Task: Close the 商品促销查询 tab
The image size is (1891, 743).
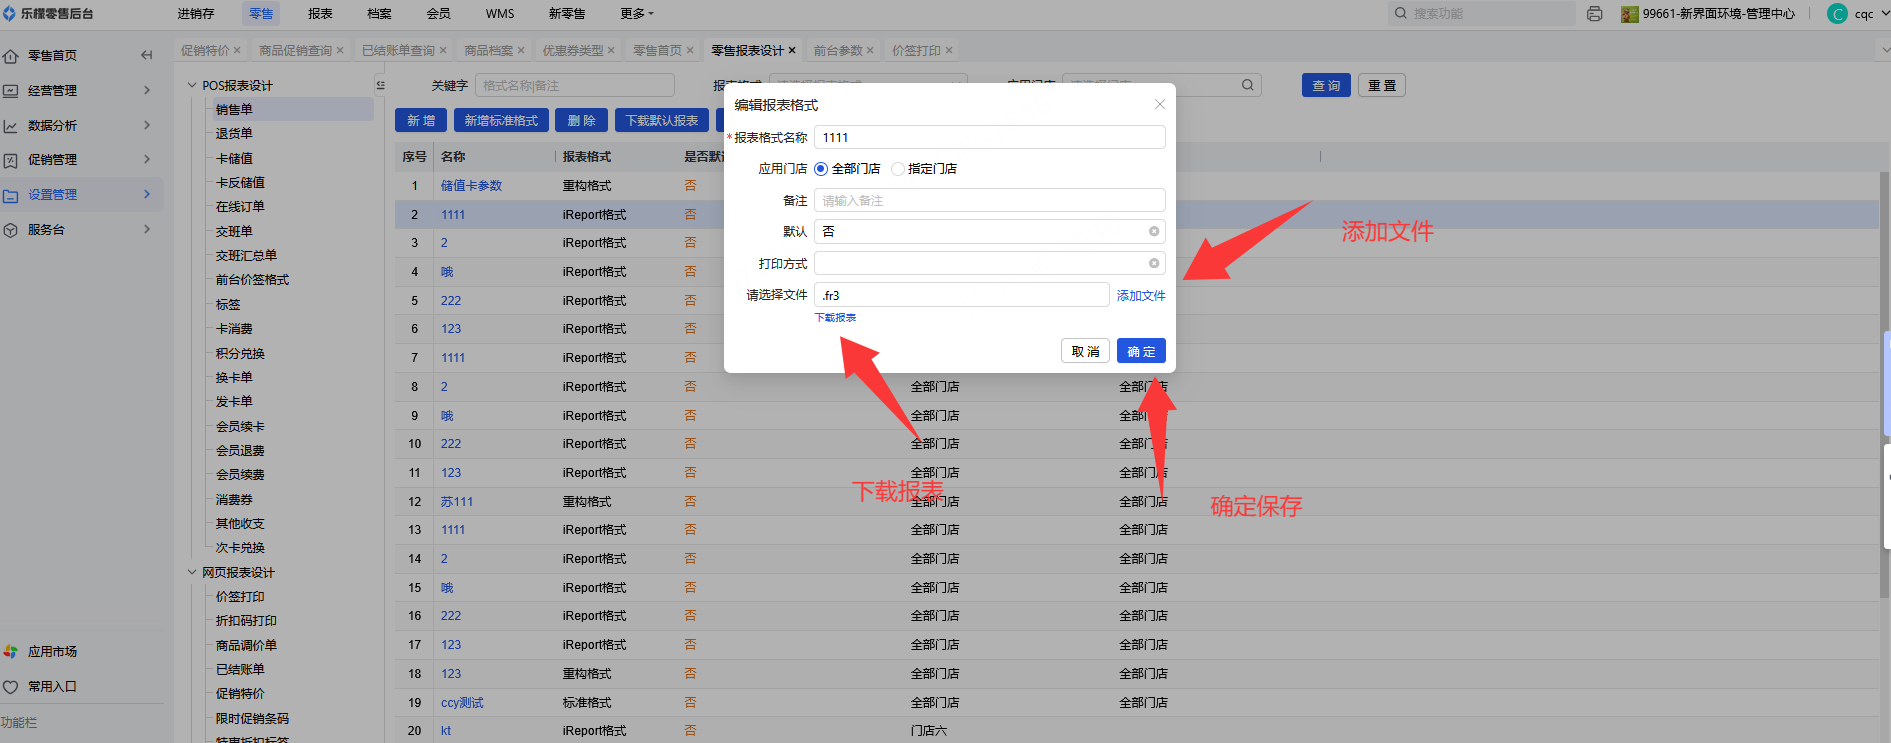Action: tap(340, 51)
